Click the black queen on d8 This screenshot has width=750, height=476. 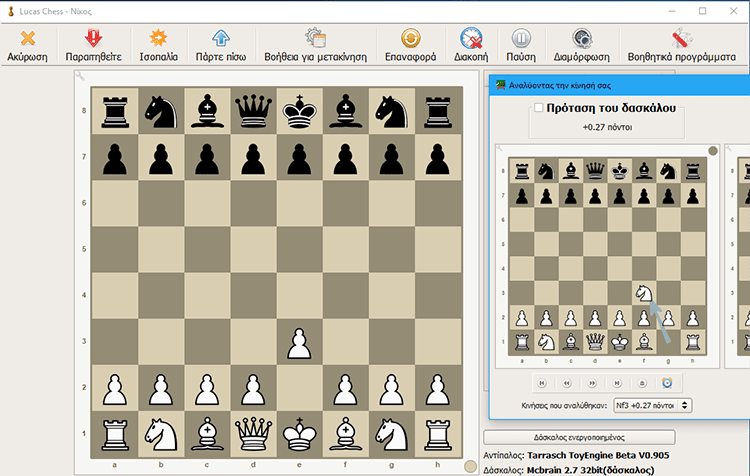coord(254,111)
